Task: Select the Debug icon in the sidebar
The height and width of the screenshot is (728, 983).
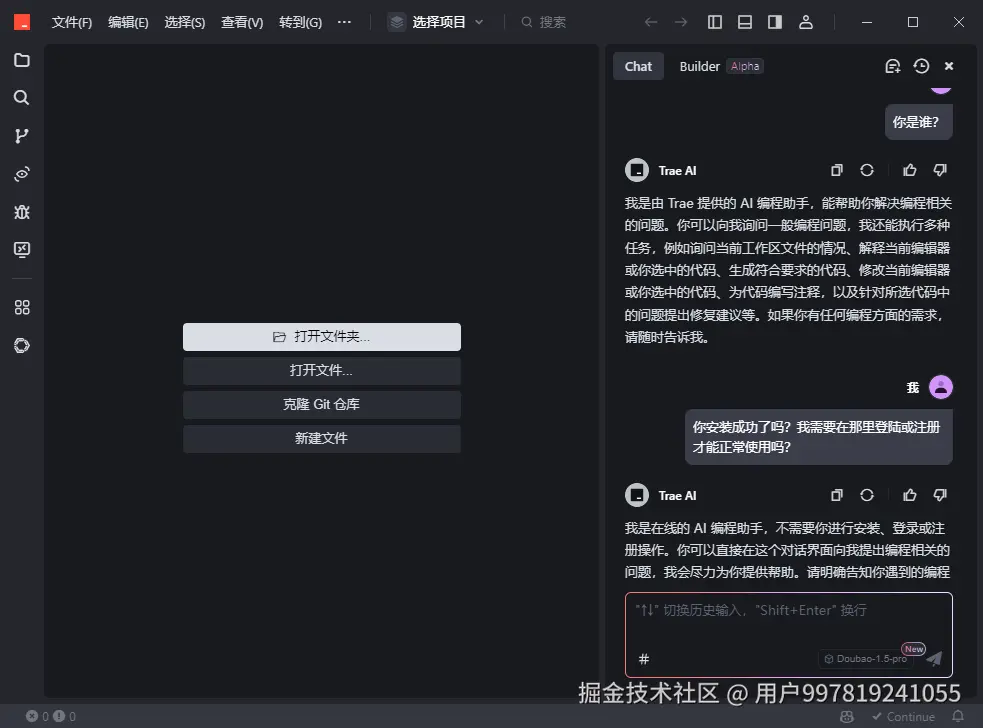Action: (22, 211)
